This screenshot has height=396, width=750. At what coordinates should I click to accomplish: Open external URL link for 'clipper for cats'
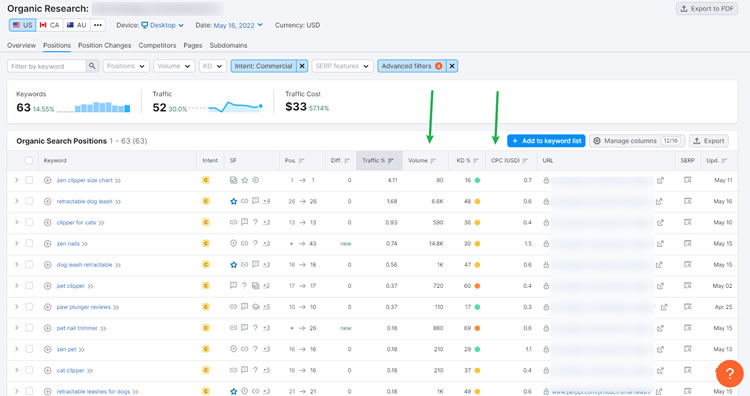click(660, 222)
